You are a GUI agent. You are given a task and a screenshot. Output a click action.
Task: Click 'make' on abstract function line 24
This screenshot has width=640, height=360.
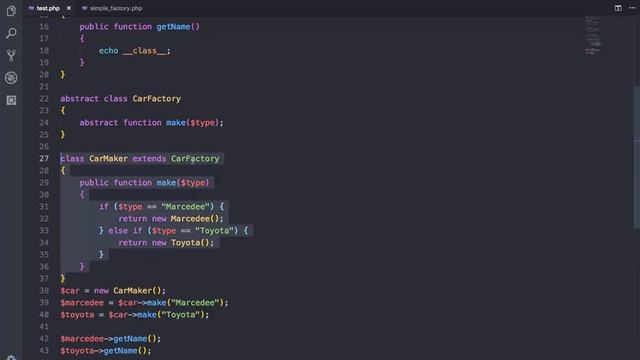pyautogui.click(x=176, y=122)
